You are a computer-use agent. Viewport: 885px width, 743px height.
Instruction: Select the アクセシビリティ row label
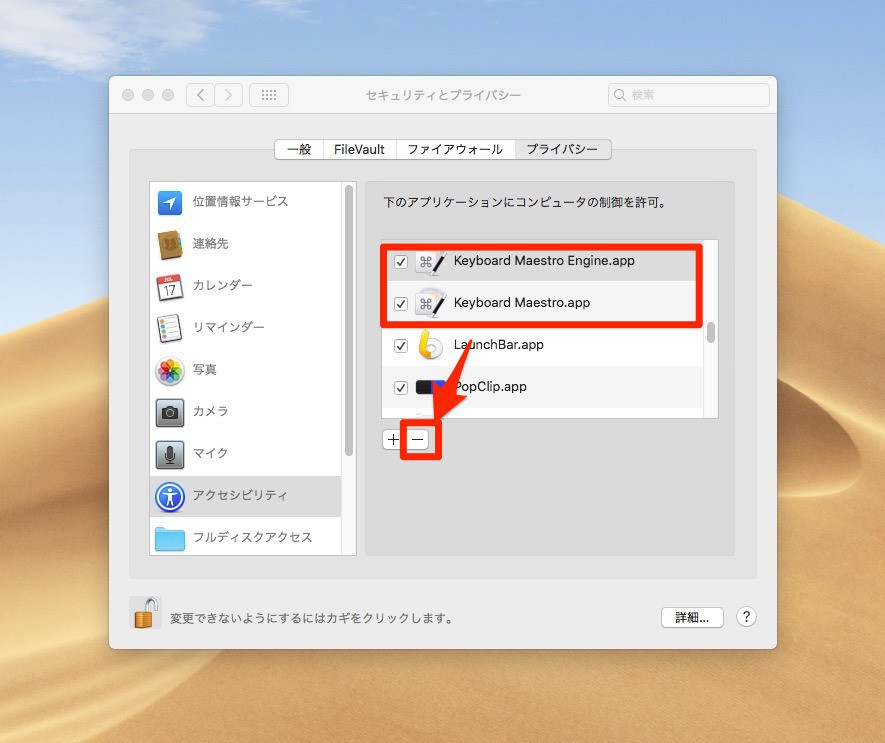click(x=240, y=495)
